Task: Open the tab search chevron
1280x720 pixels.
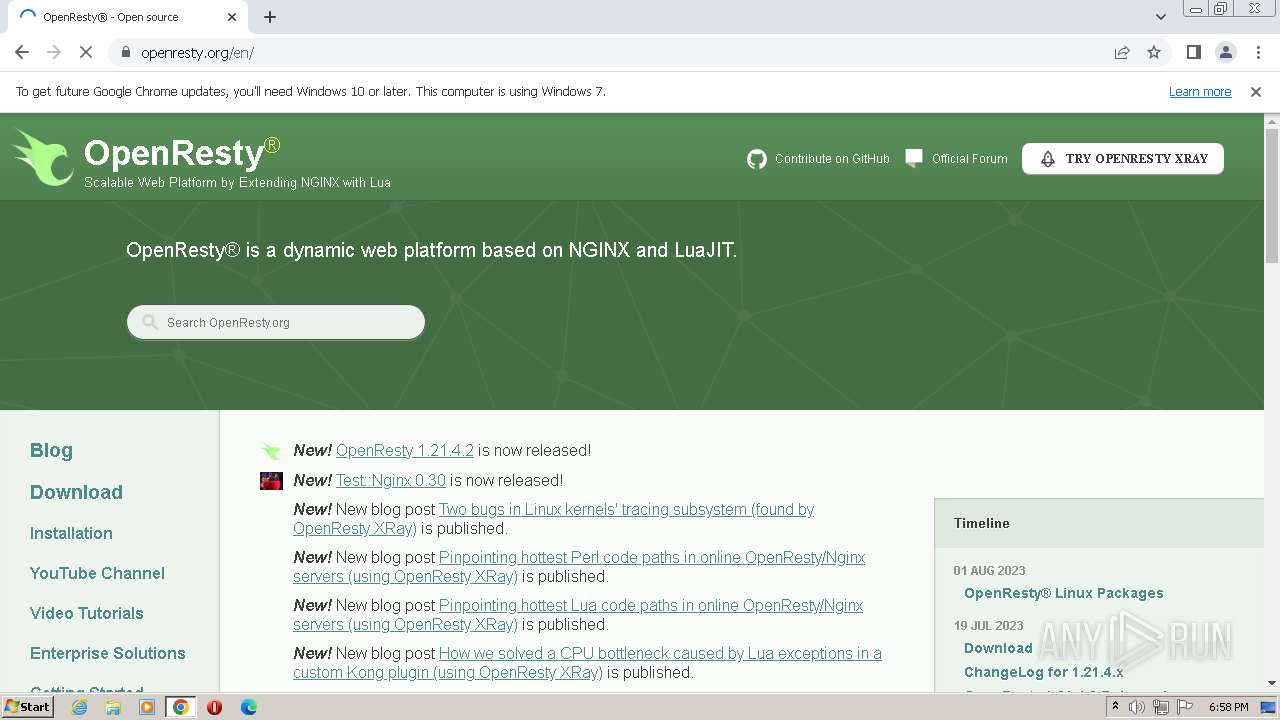Action: 1160,17
